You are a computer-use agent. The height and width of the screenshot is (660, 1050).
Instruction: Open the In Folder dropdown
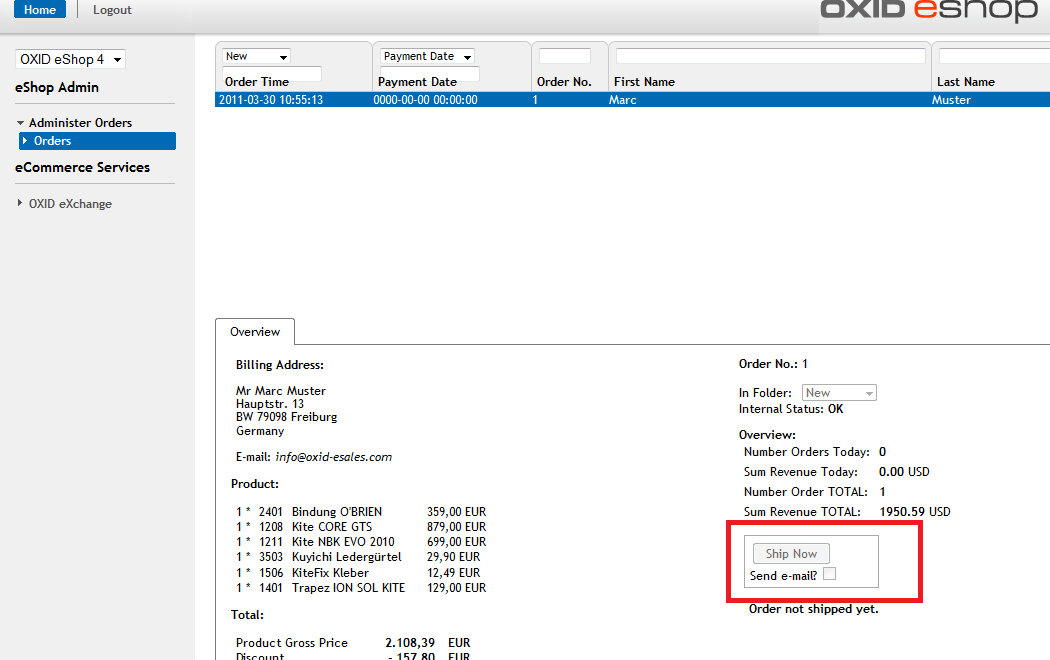[839, 393]
